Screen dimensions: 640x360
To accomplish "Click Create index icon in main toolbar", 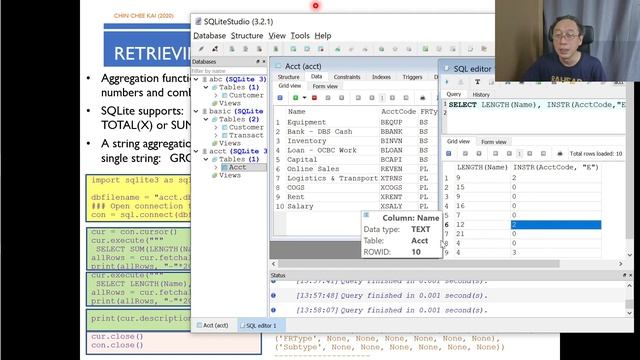I will pyautogui.click(x=338, y=49).
